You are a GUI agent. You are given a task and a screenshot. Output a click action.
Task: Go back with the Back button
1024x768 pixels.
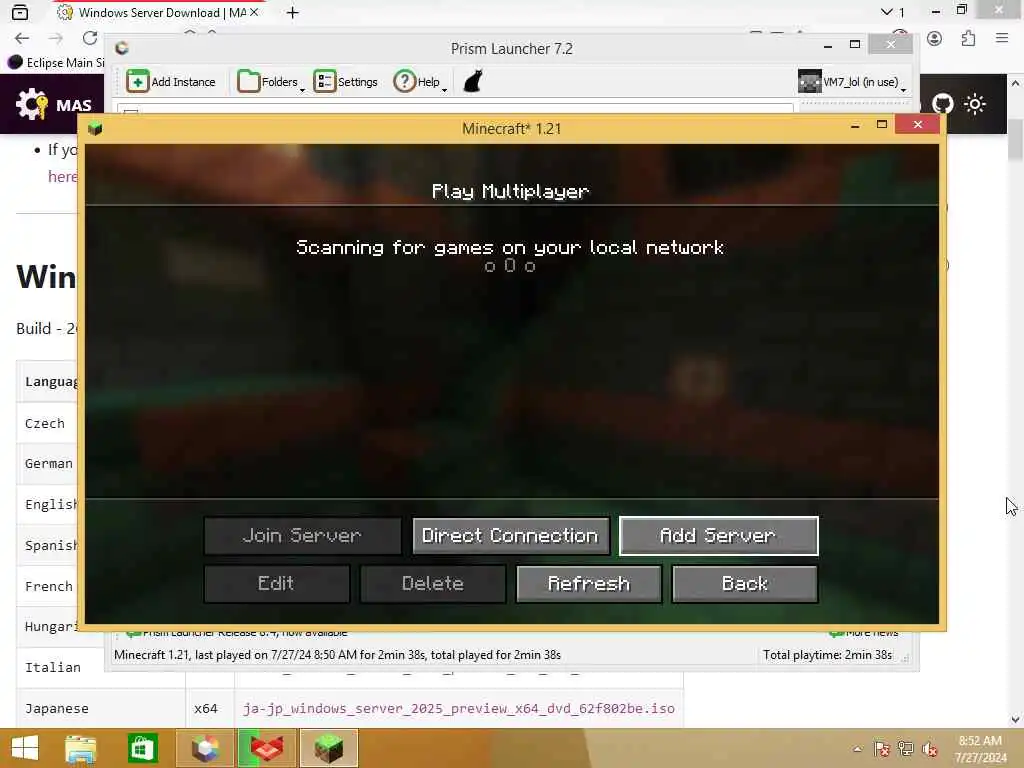(x=744, y=583)
